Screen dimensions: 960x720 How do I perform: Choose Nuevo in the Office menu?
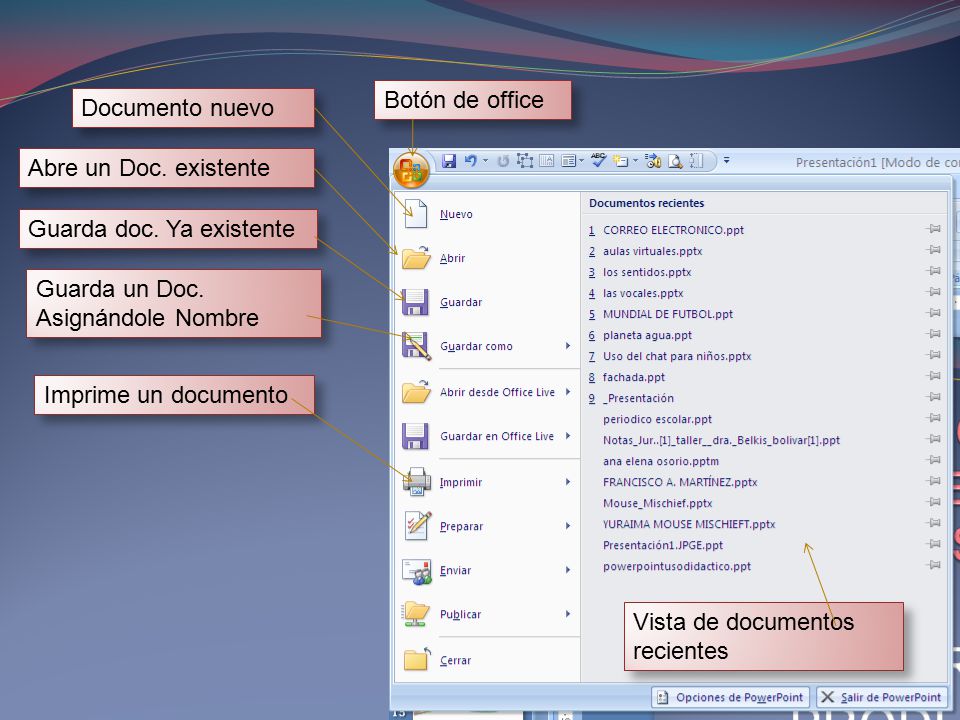coord(488,214)
